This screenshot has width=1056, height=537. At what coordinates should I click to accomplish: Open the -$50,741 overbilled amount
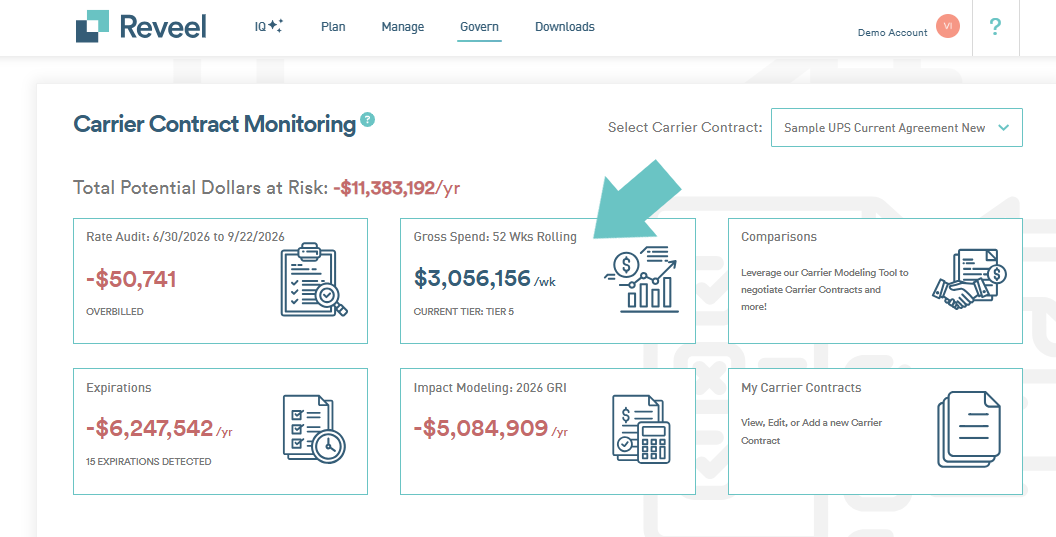click(131, 279)
